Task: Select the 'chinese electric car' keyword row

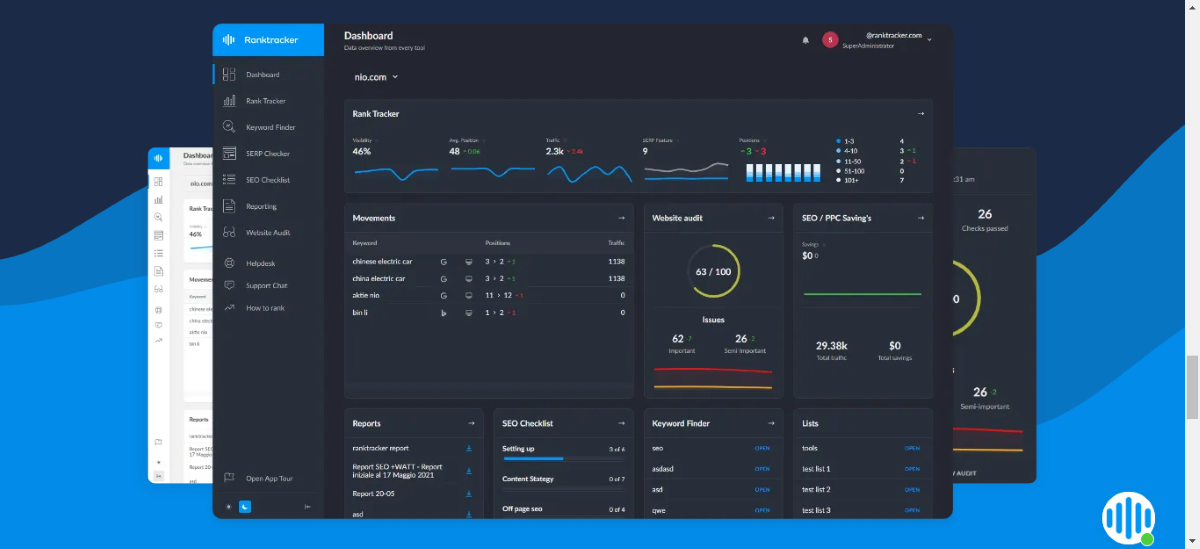Action: (x=489, y=261)
